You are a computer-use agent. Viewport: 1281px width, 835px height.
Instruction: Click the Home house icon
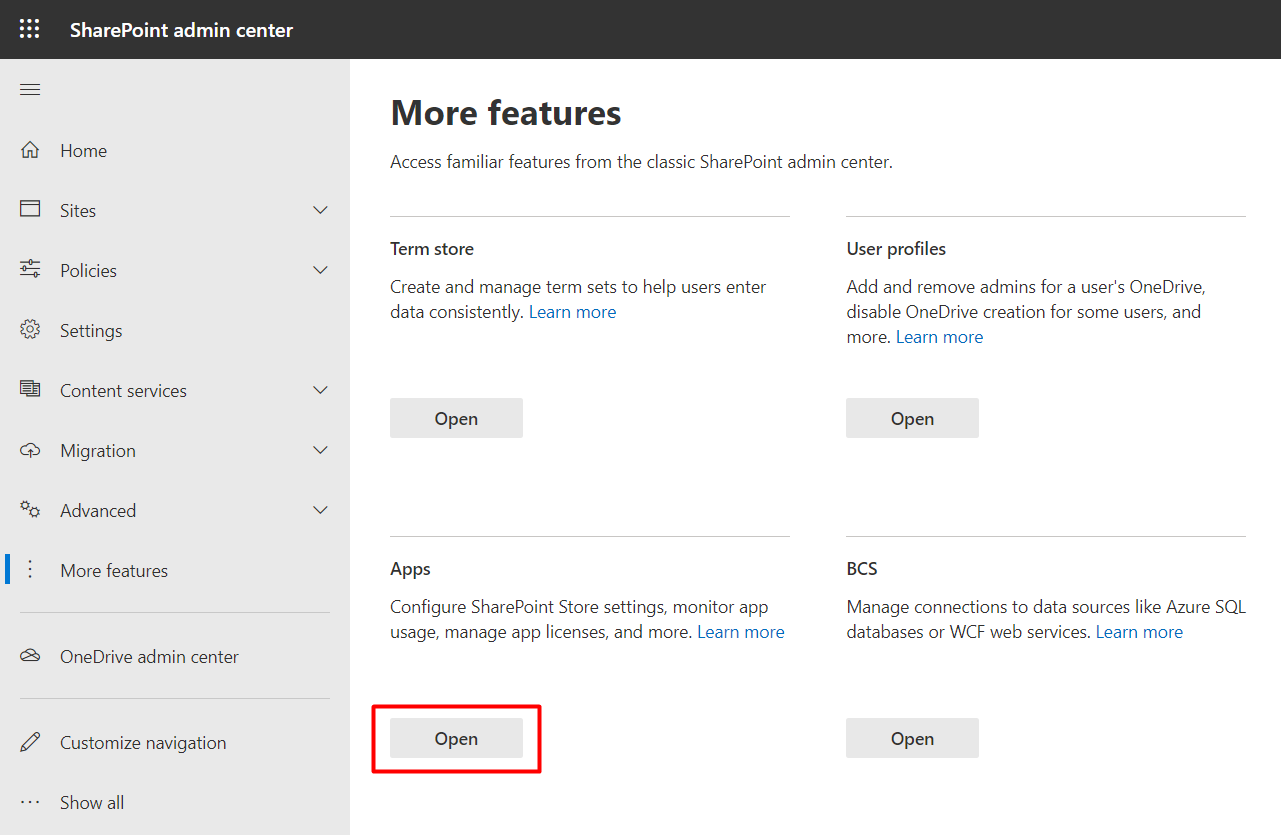tap(30, 150)
